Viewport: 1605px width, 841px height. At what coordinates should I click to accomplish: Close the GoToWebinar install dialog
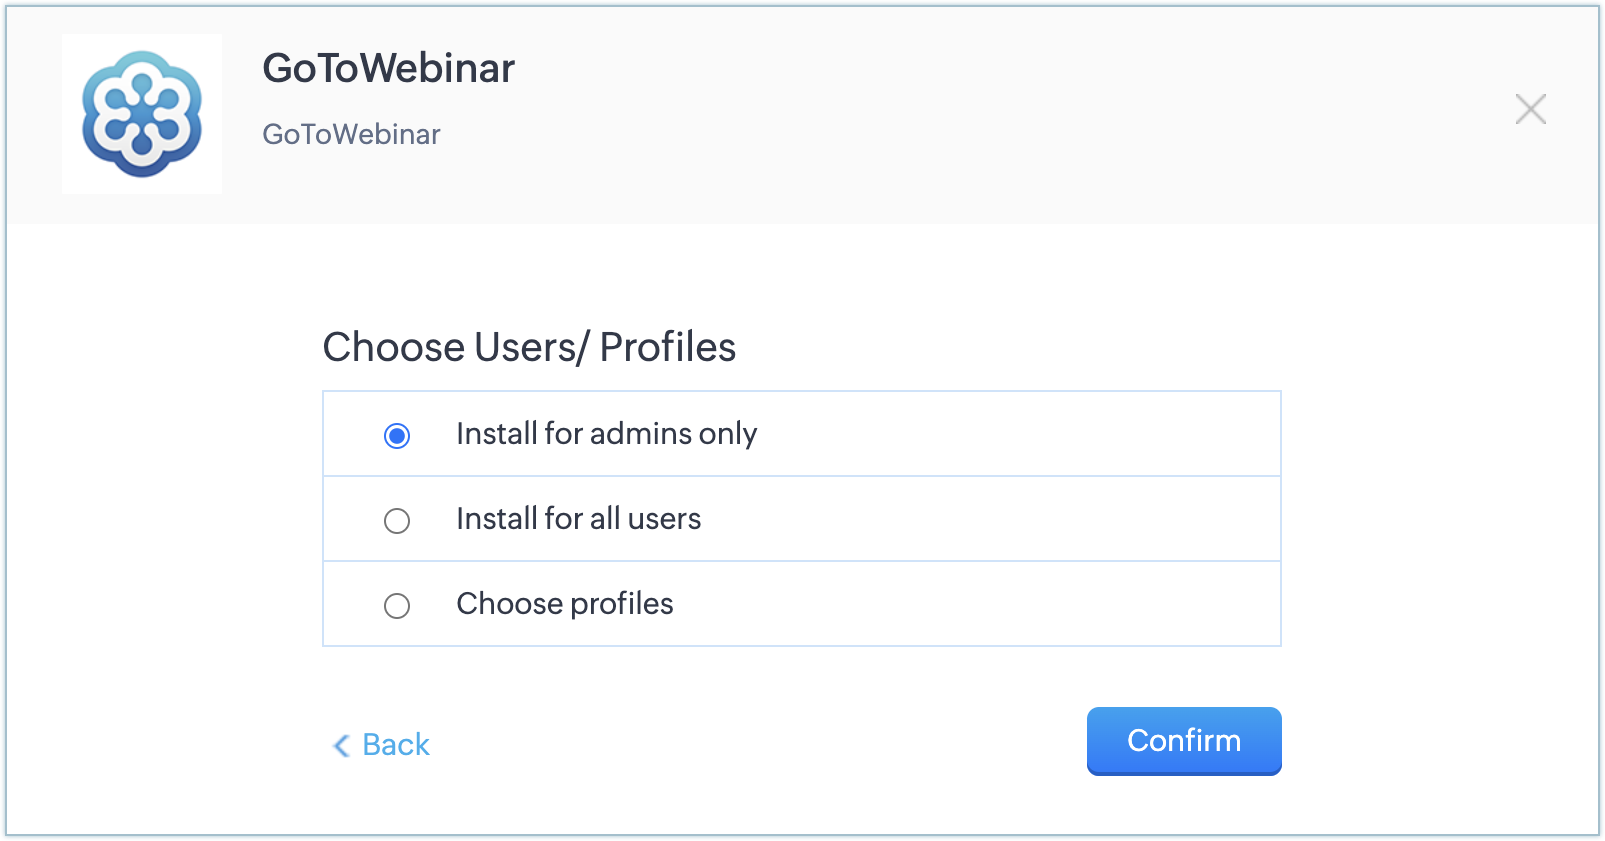tap(1530, 109)
